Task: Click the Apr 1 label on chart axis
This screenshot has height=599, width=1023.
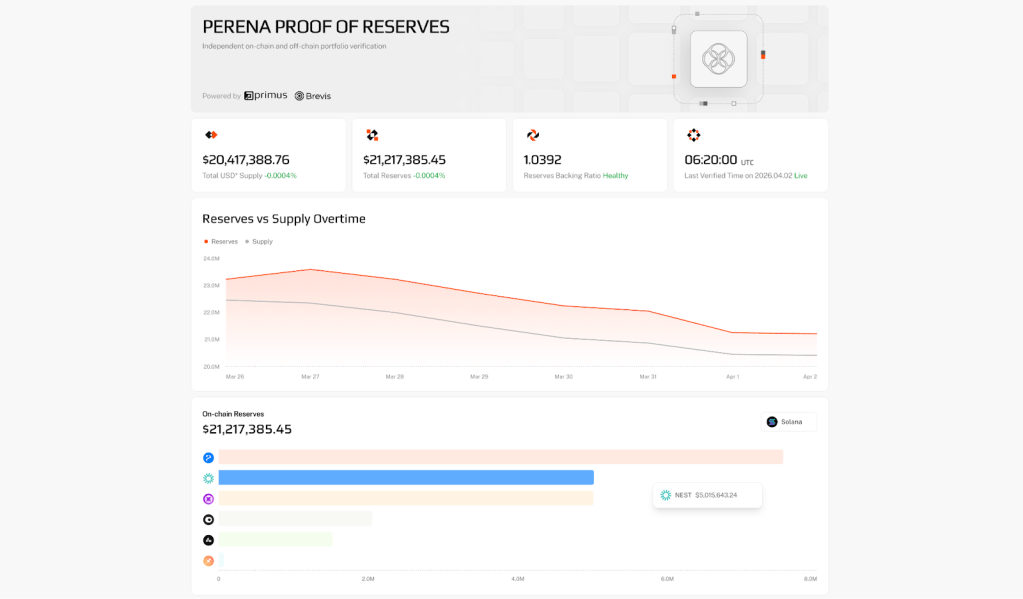Action: 732,377
